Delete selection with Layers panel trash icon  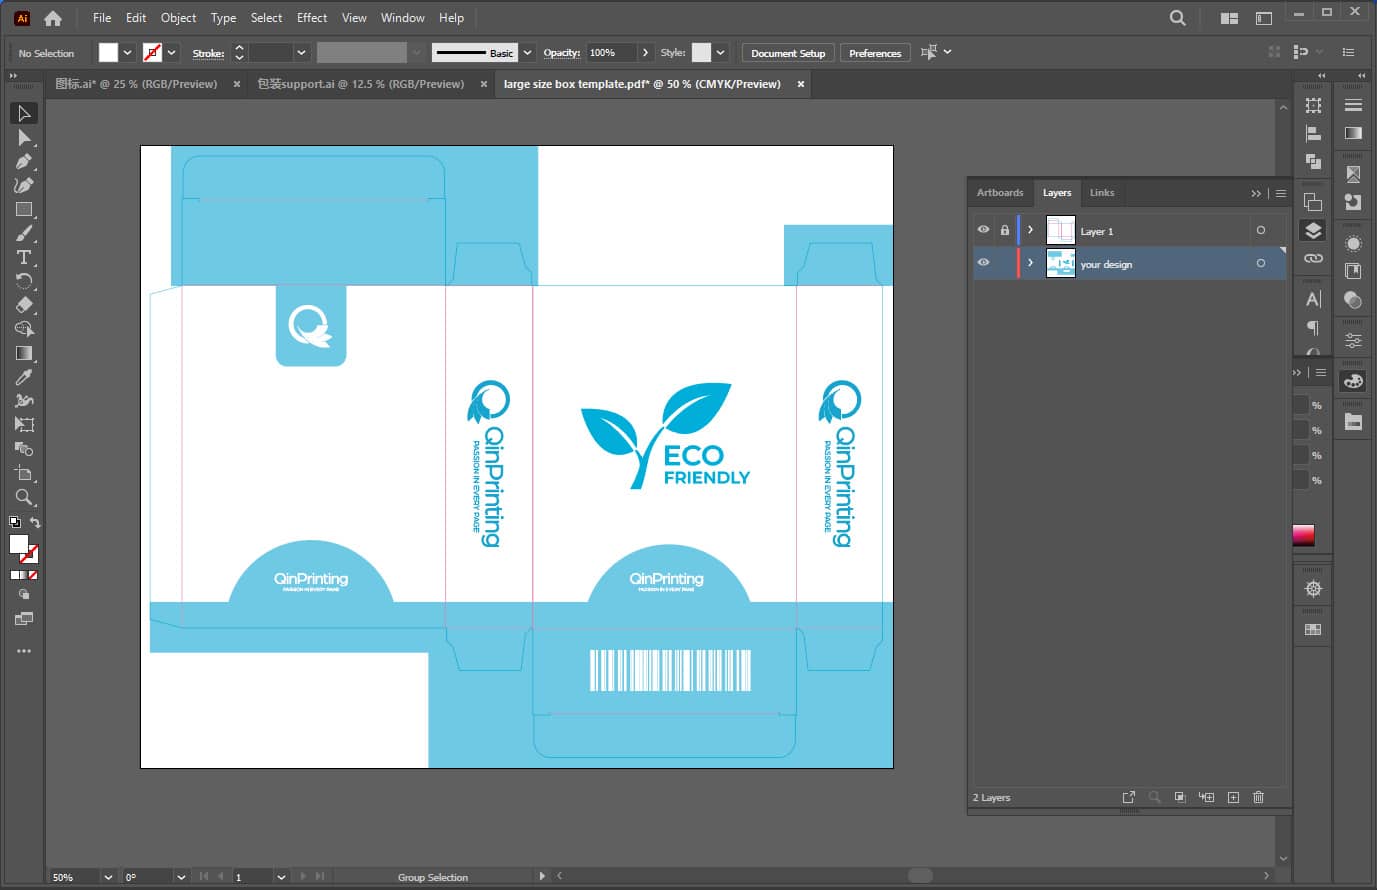click(1259, 797)
